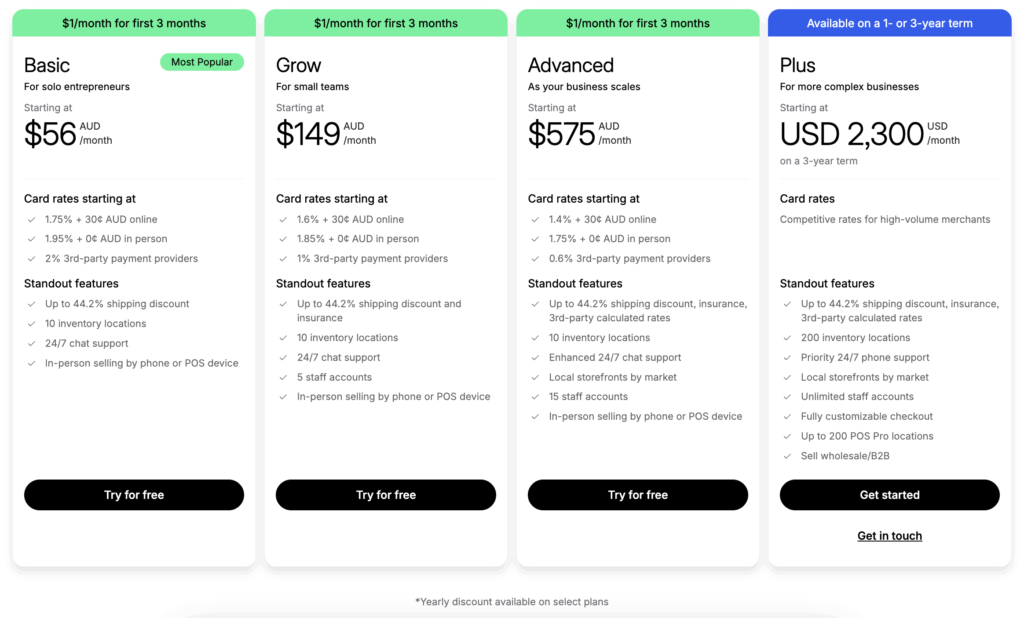Click the Most Popular badge on Basic
Viewport: 1024px width, 618px height.
[202, 62]
